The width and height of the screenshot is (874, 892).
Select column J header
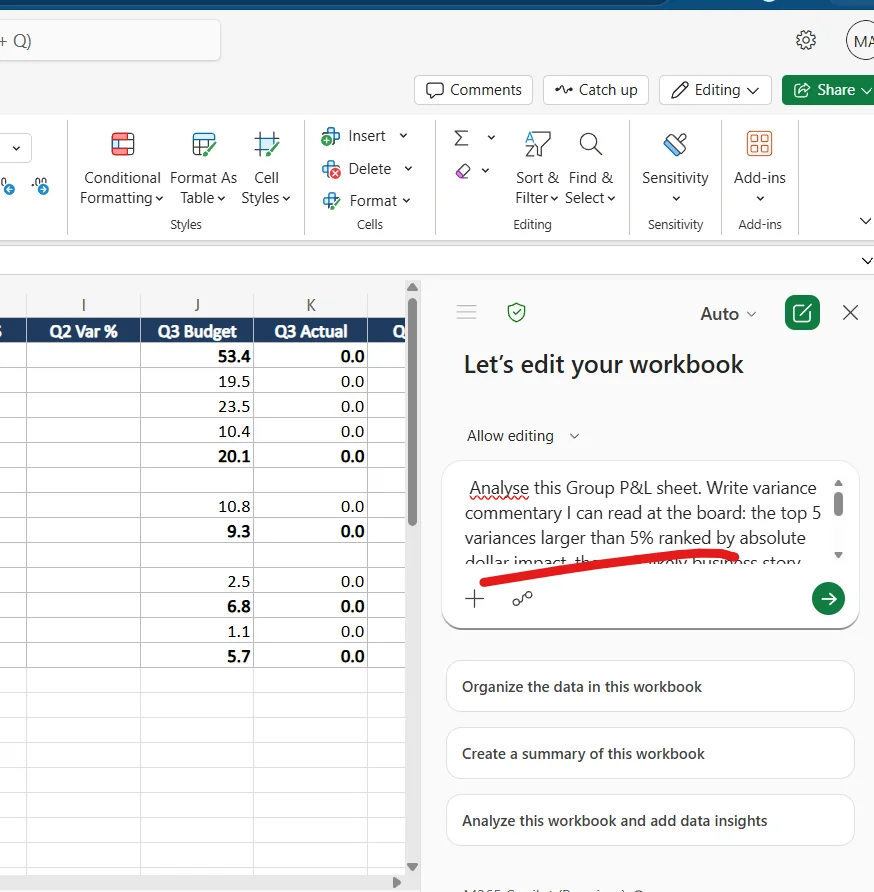click(x=197, y=305)
